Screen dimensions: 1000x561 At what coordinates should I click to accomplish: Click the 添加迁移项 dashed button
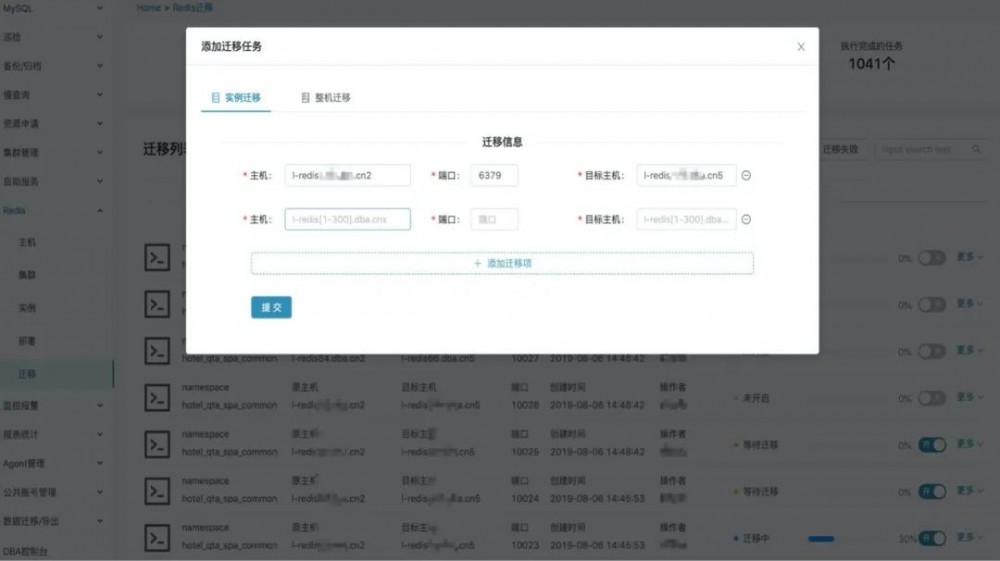pos(502,263)
